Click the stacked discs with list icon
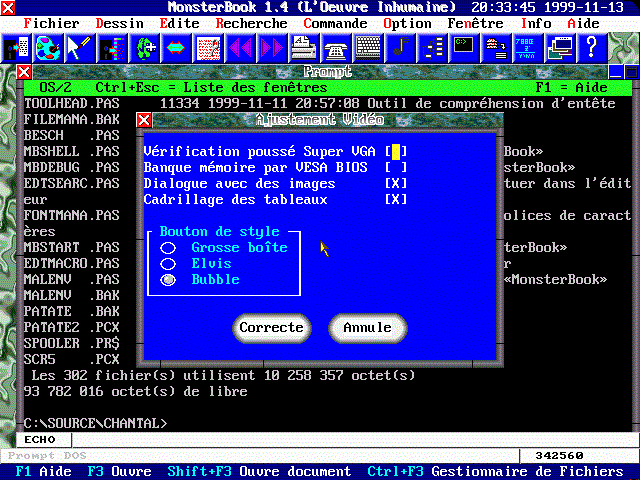The image size is (640, 480). (x=496, y=48)
